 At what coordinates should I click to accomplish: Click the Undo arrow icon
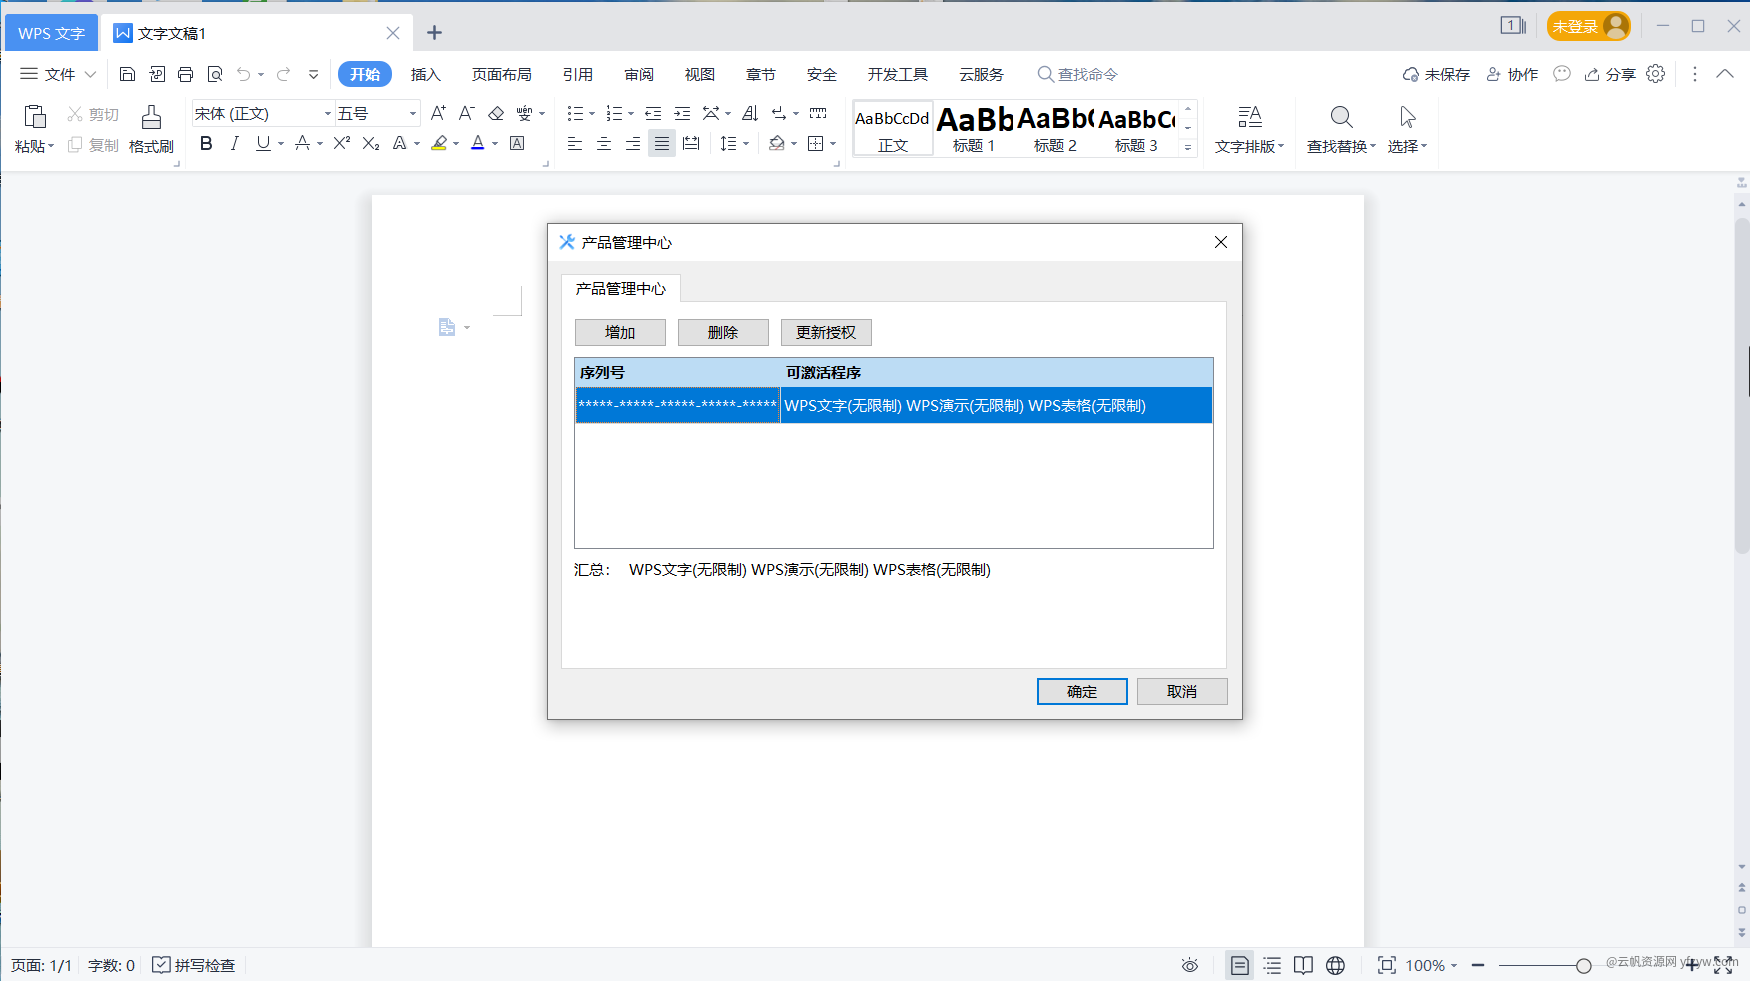pyautogui.click(x=243, y=74)
